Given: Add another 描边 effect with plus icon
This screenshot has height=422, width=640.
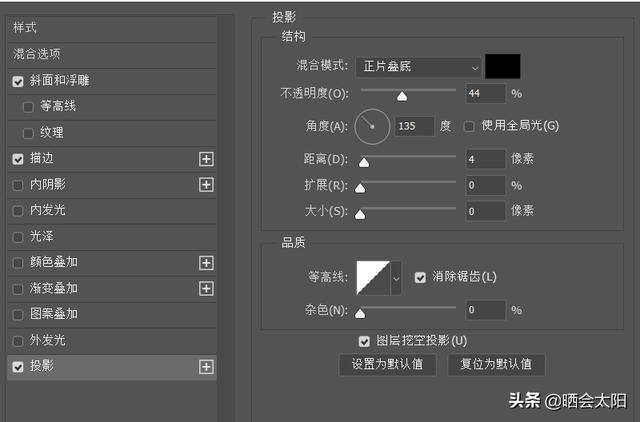Looking at the screenshot, I should (x=206, y=159).
